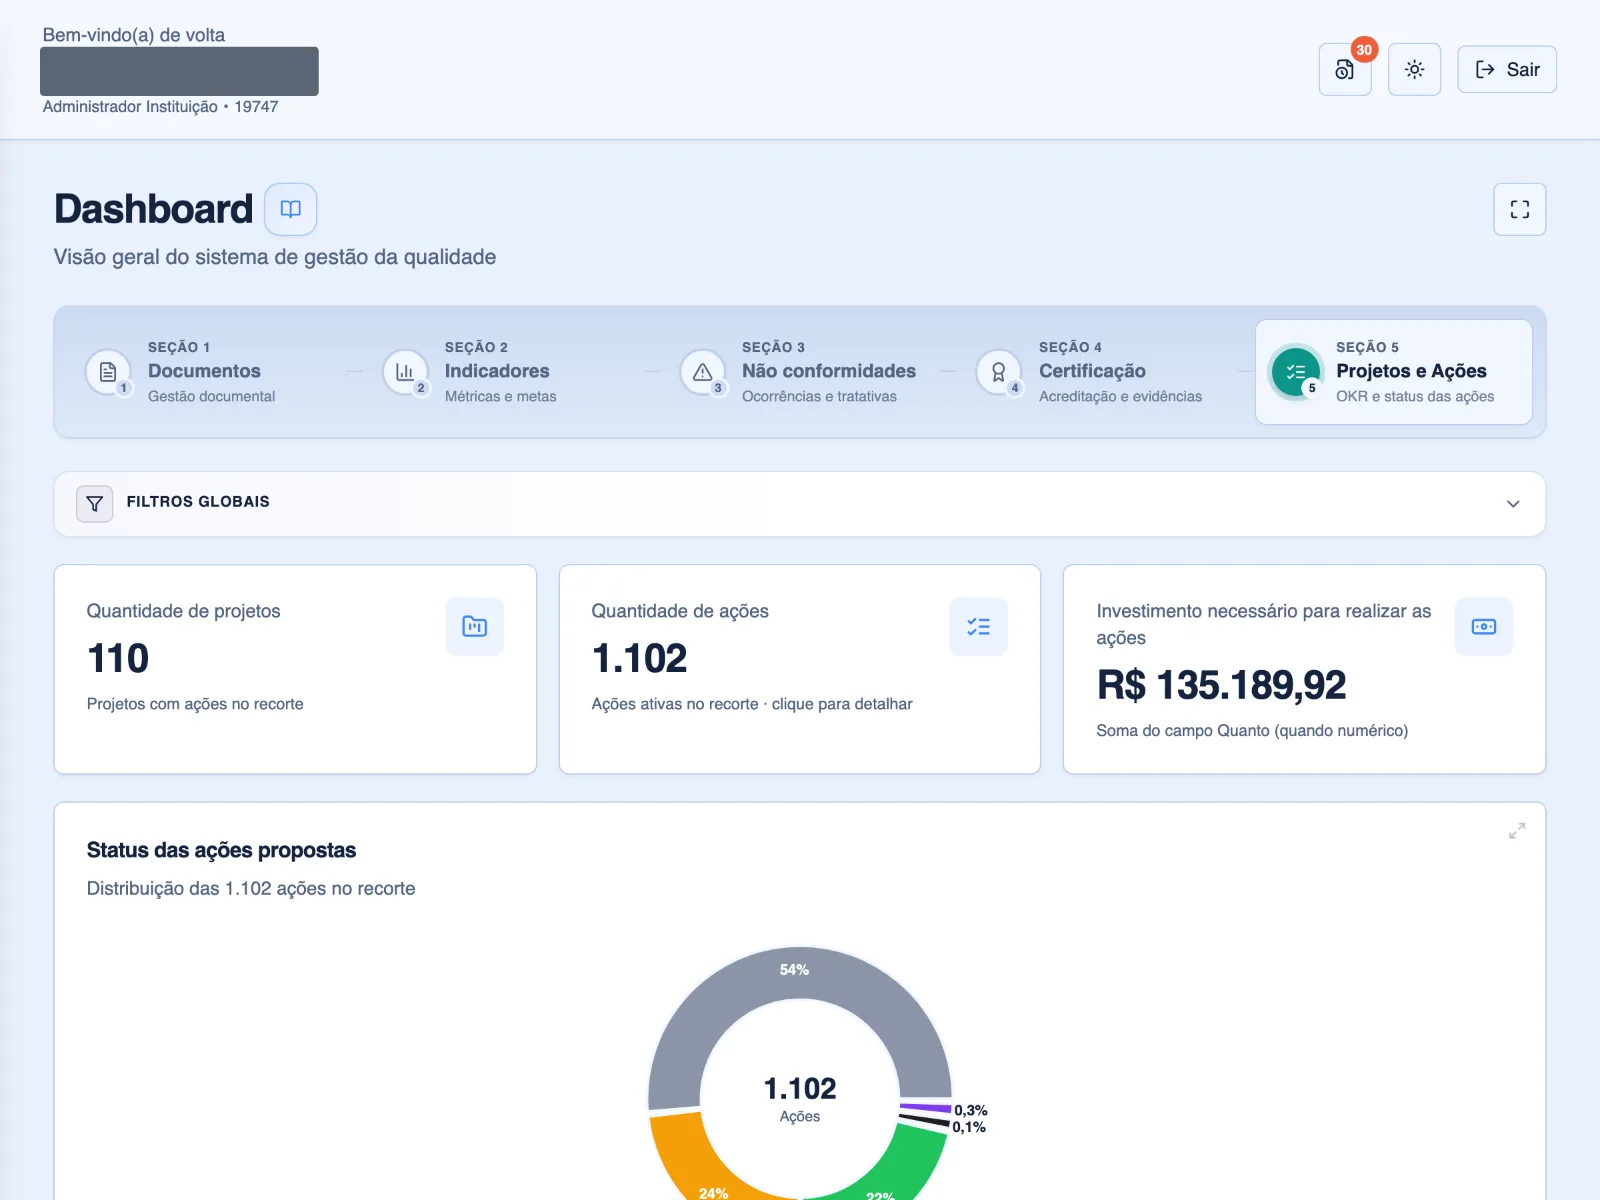
Task: Click the actions checklist icon in card
Action: pos(978,627)
